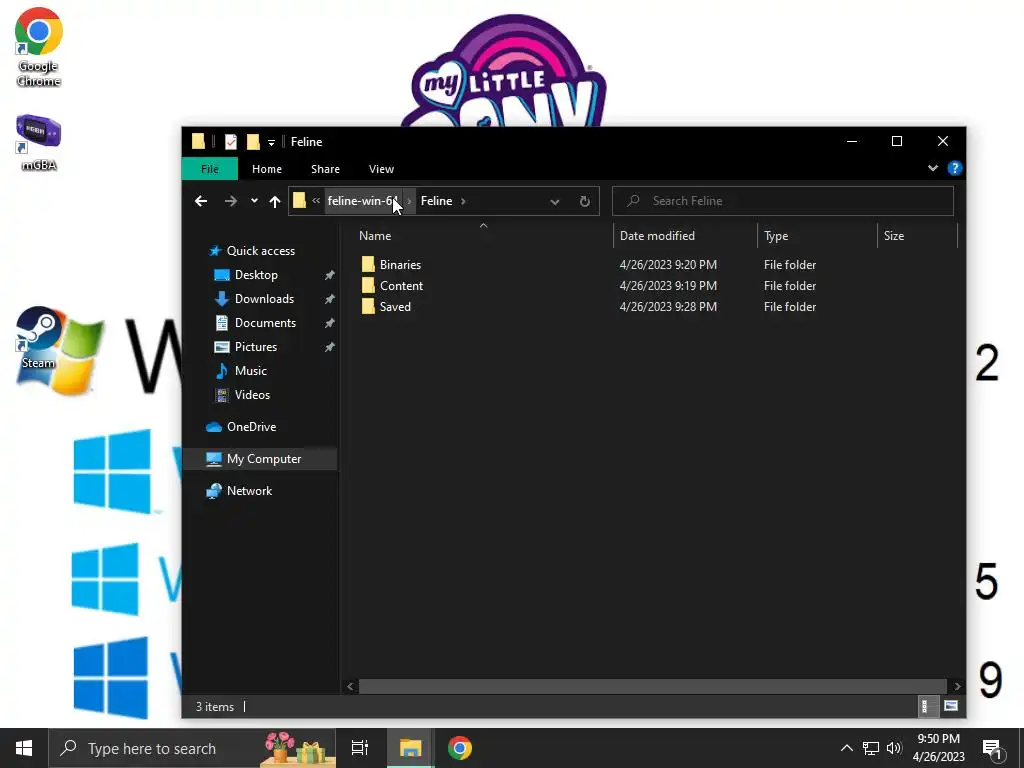
Task: Click File Explorer taskbar icon
Action: tap(410, 748)
